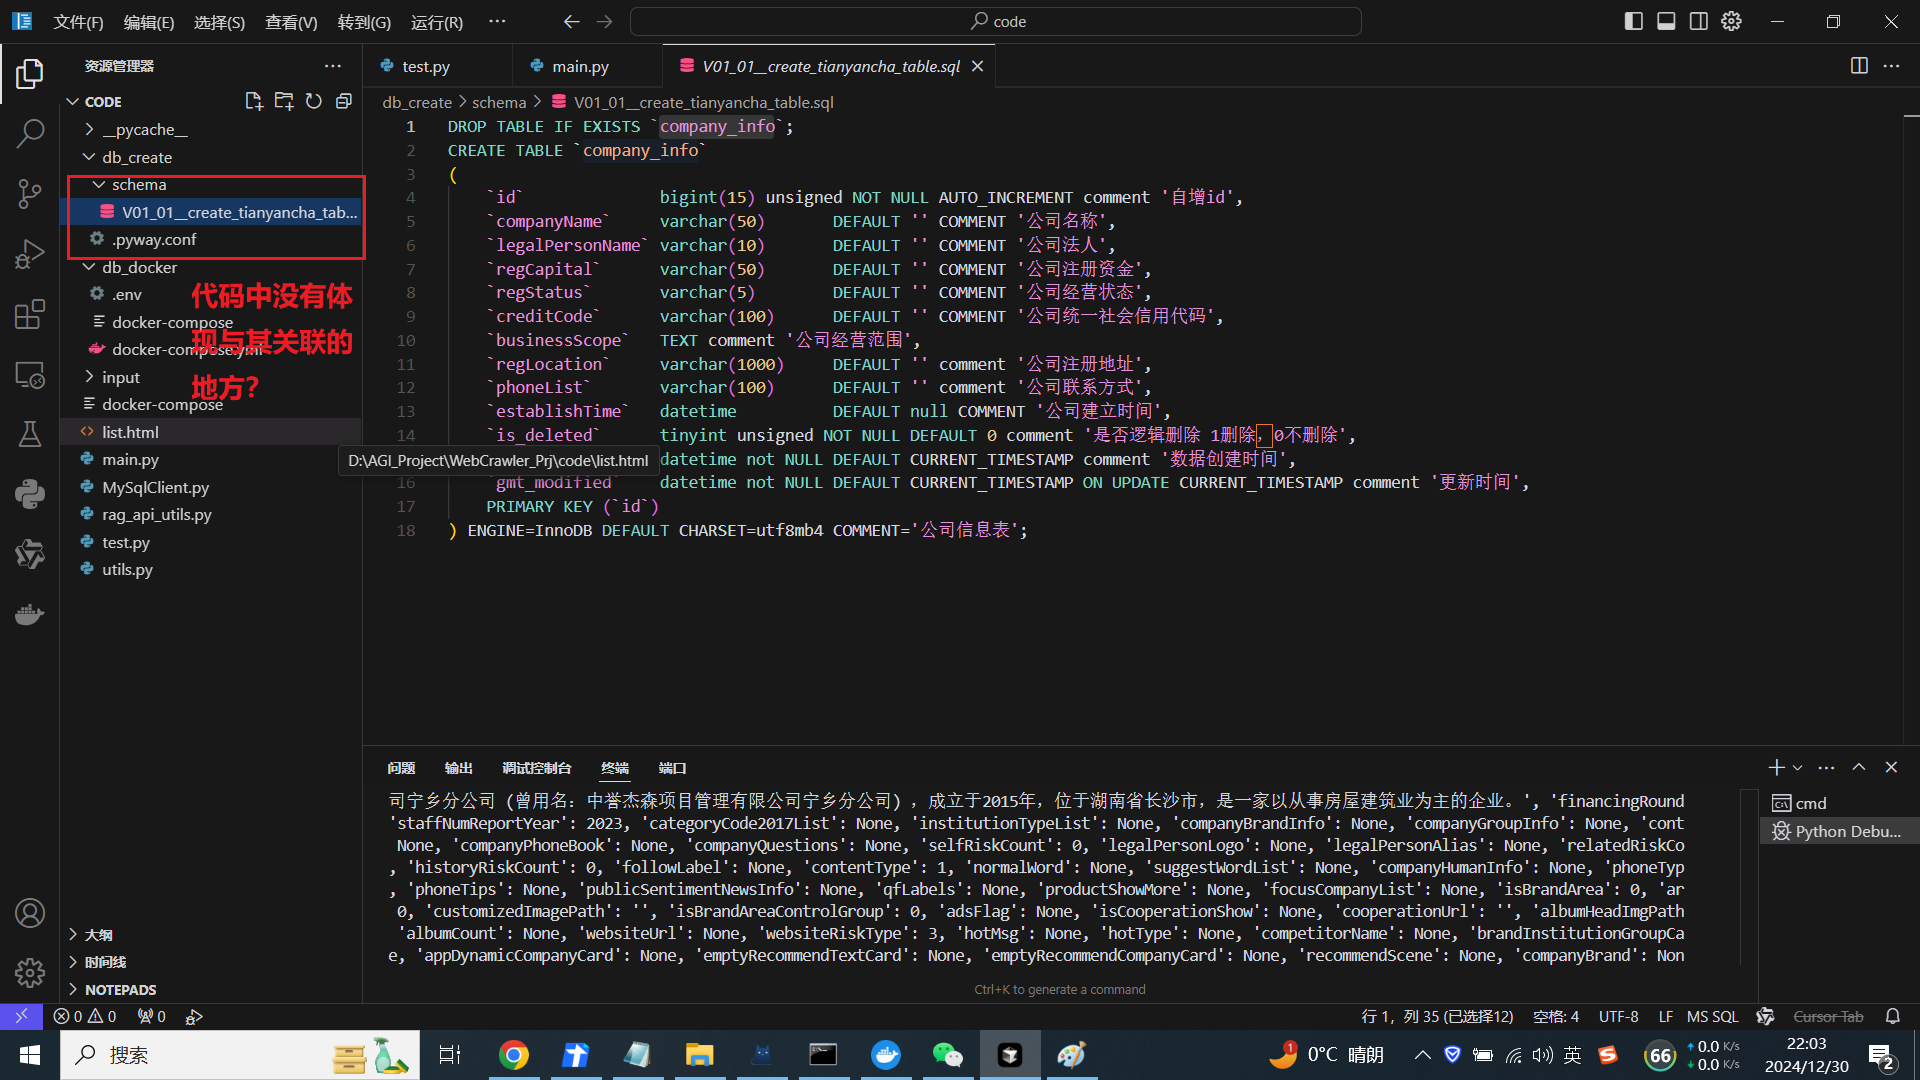Open Source Control view
Screen dimensions: 1920x1080
[x=30, y=193]
